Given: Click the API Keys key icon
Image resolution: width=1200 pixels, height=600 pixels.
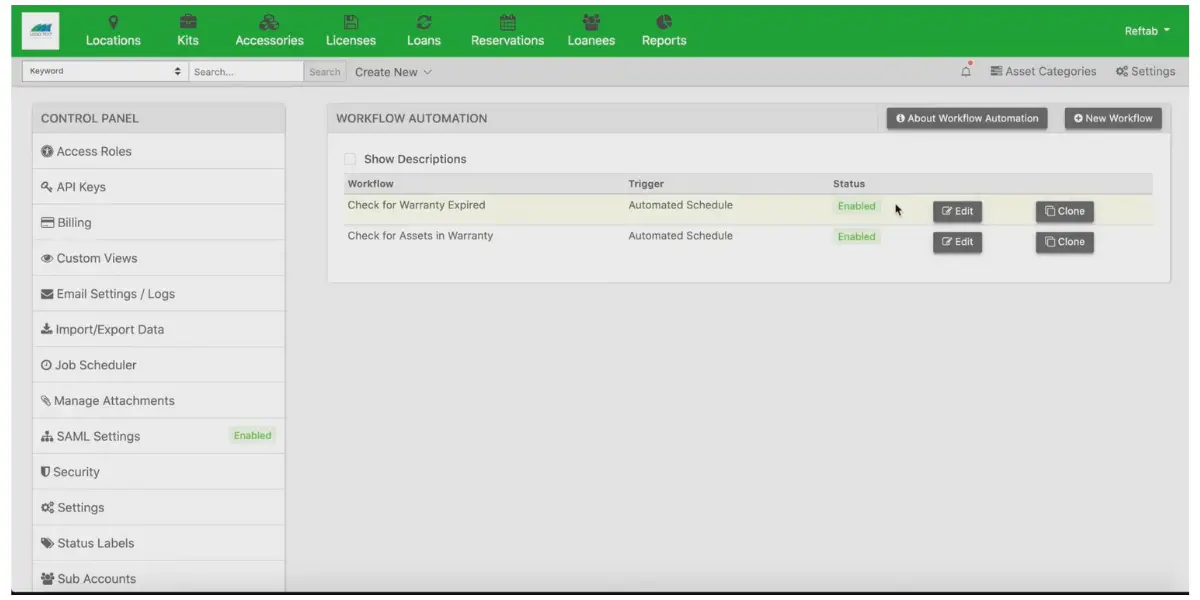Looking at the screenshot, I should pyautogui.click(x=47, y=187).
